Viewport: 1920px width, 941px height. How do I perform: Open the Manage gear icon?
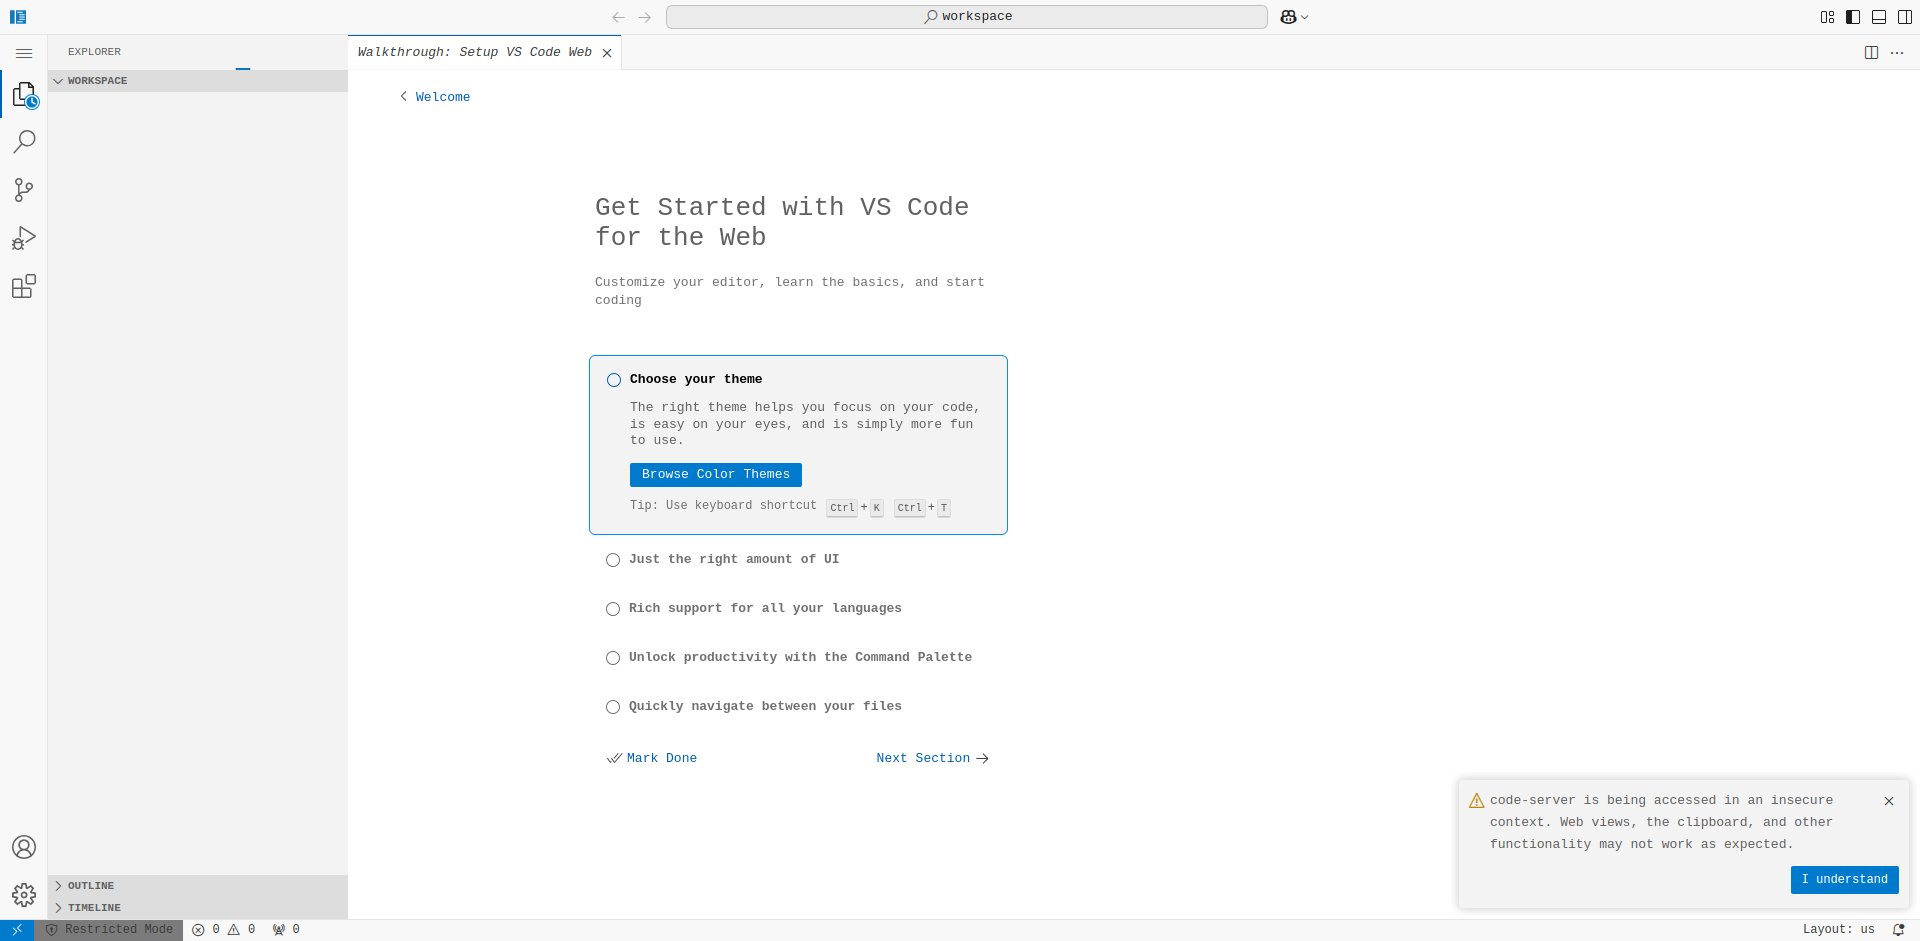(x=24, y=895)
